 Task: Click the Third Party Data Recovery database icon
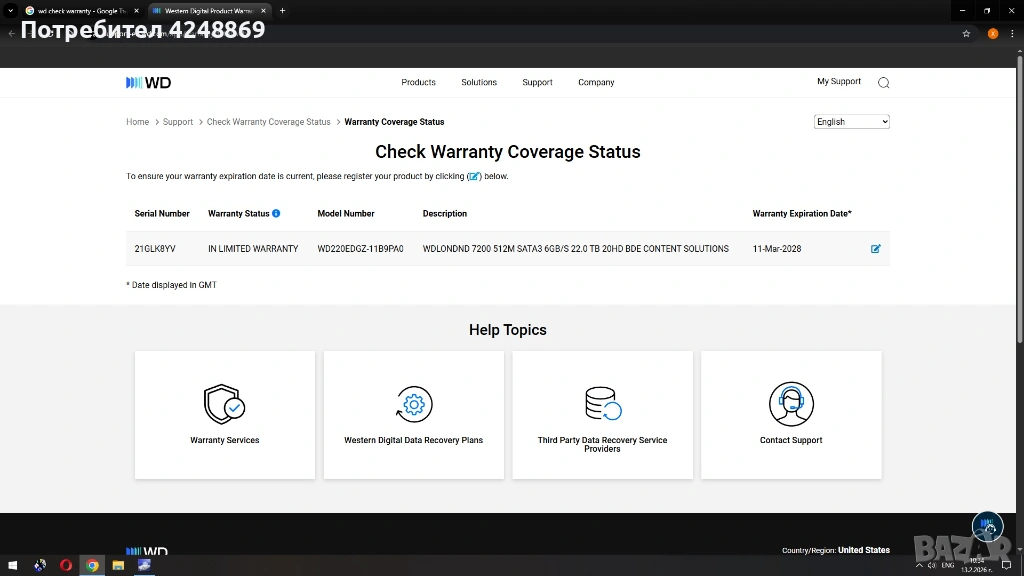click(602, 404)
